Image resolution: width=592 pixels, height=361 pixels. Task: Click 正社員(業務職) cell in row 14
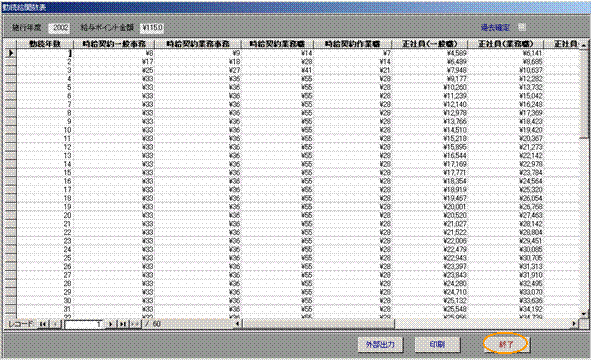[506, 164]
